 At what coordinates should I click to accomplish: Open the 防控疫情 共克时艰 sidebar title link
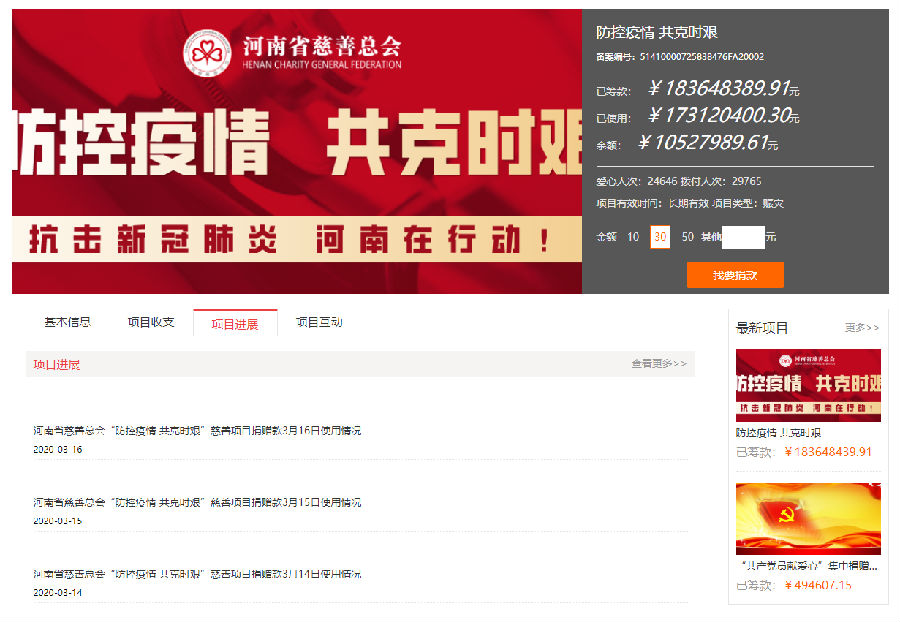[x=779, y=433]
